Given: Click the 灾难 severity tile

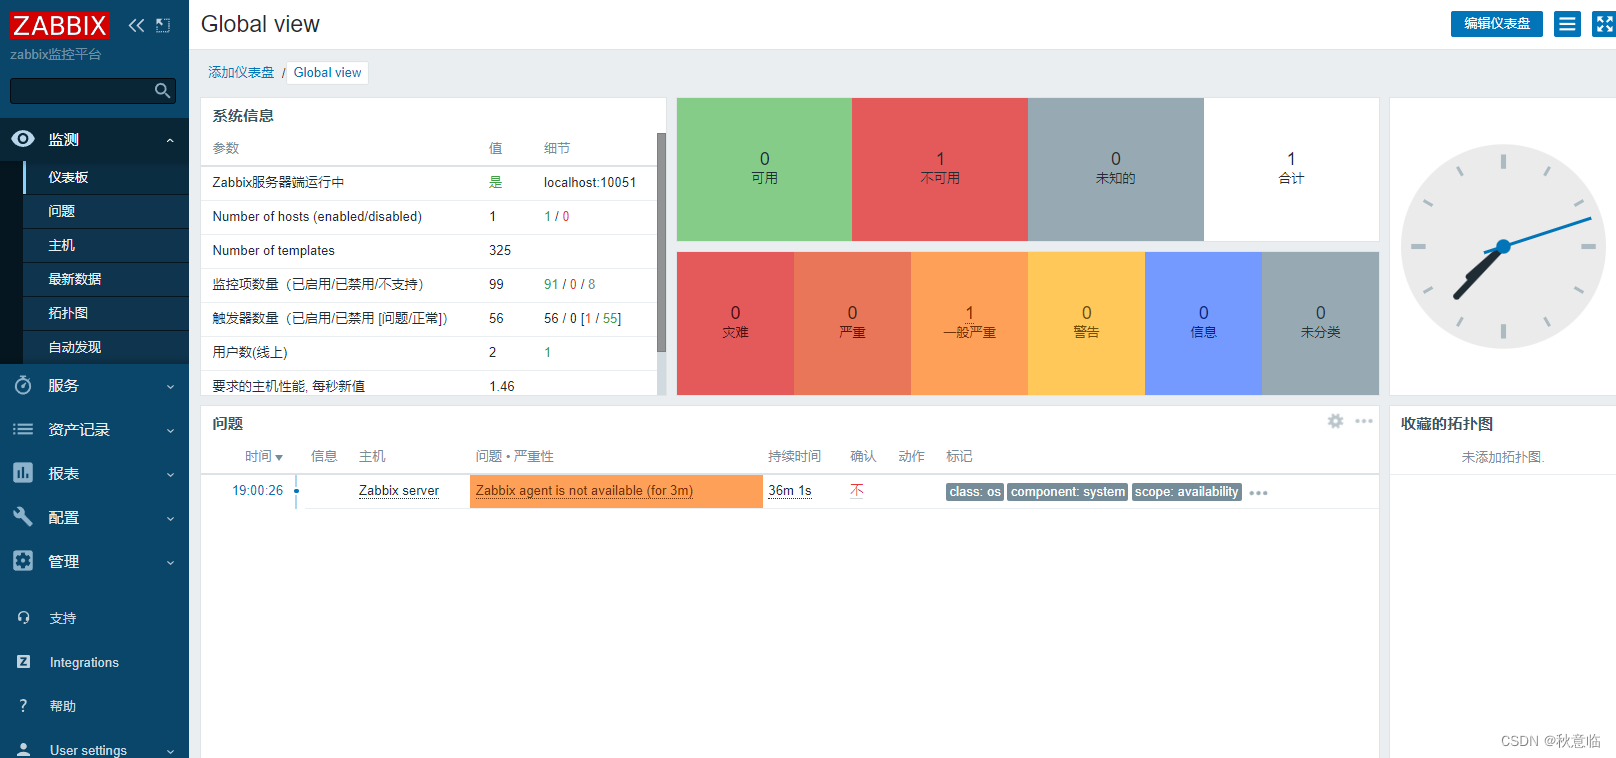Looking at the screenshot, I should 735,323.
